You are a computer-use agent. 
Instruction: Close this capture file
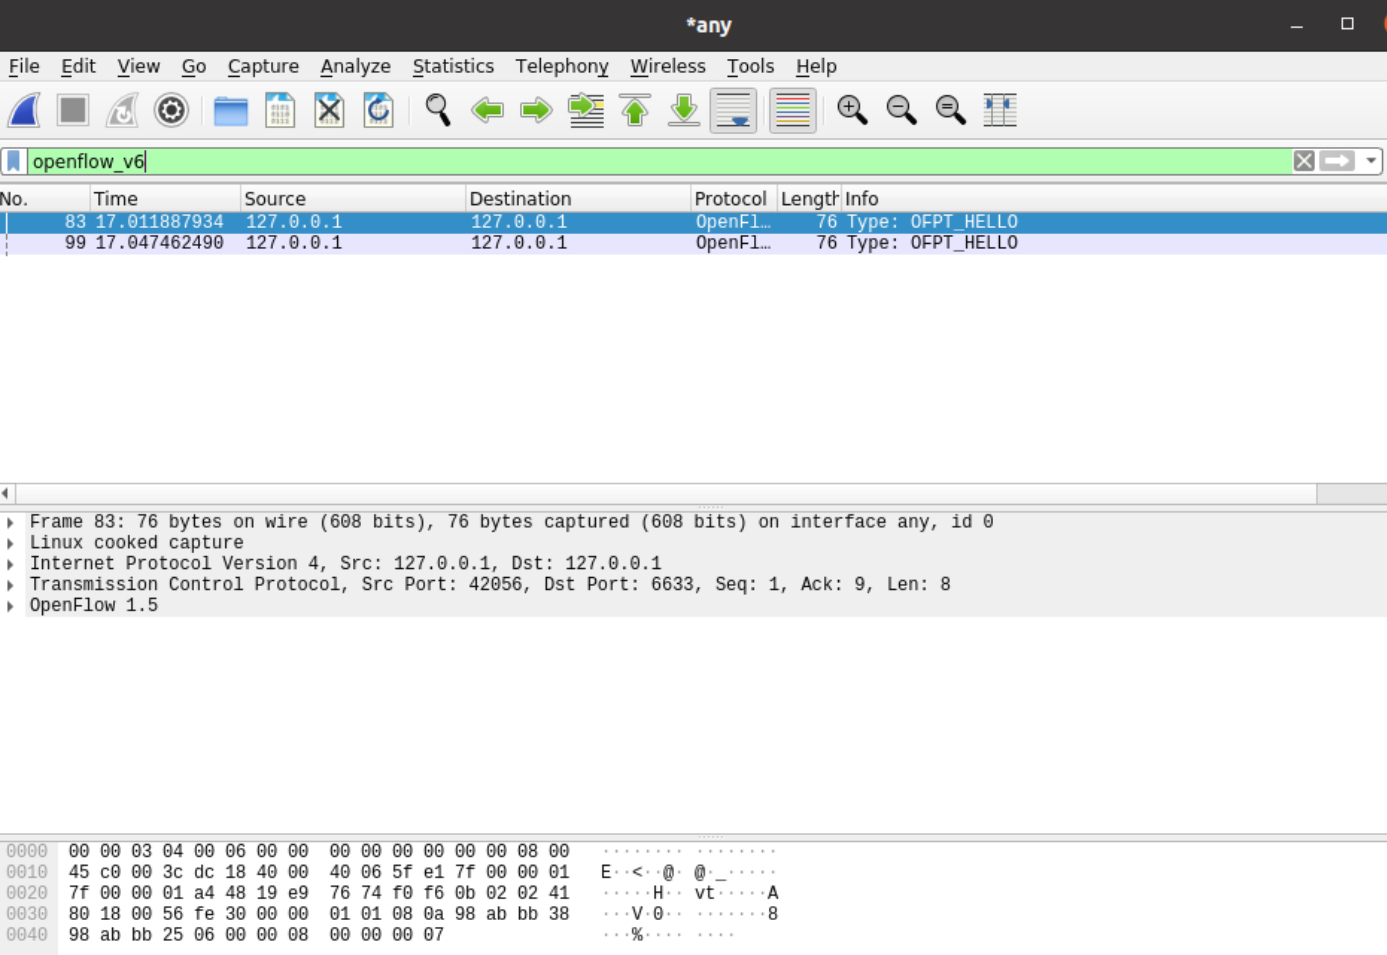point(329,110)
